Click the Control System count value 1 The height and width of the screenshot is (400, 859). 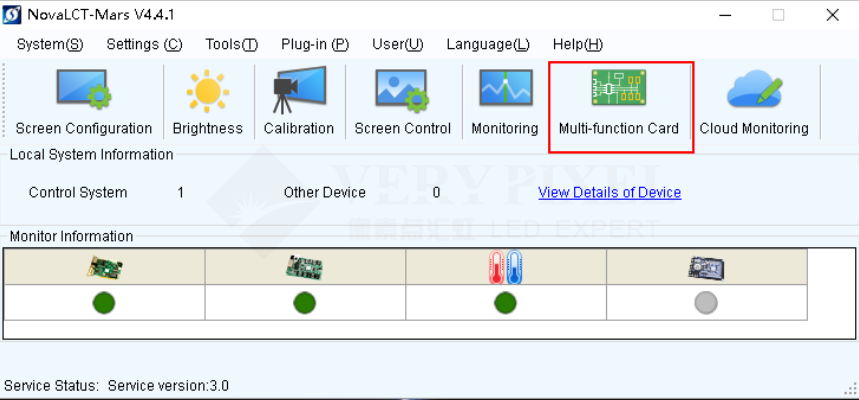click(x=180, y=192)
